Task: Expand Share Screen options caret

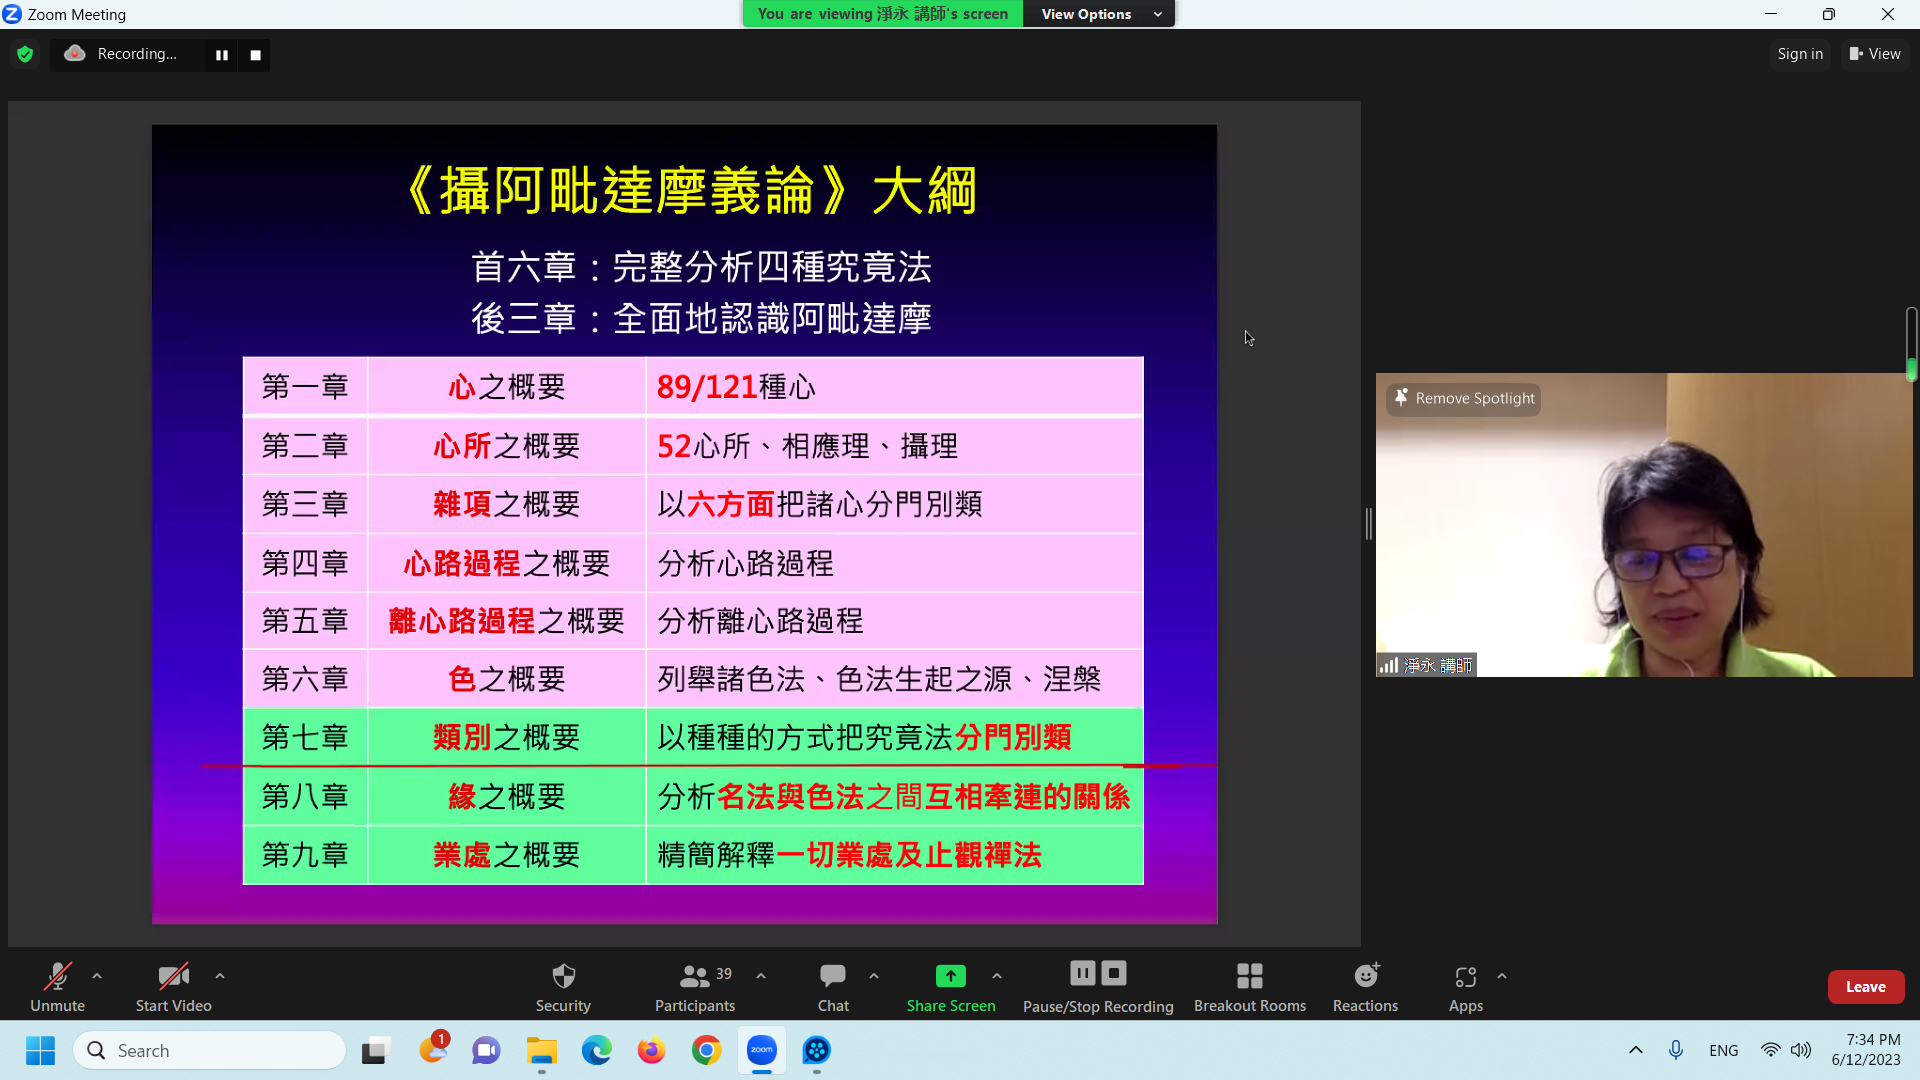Action: click(997, 976)
